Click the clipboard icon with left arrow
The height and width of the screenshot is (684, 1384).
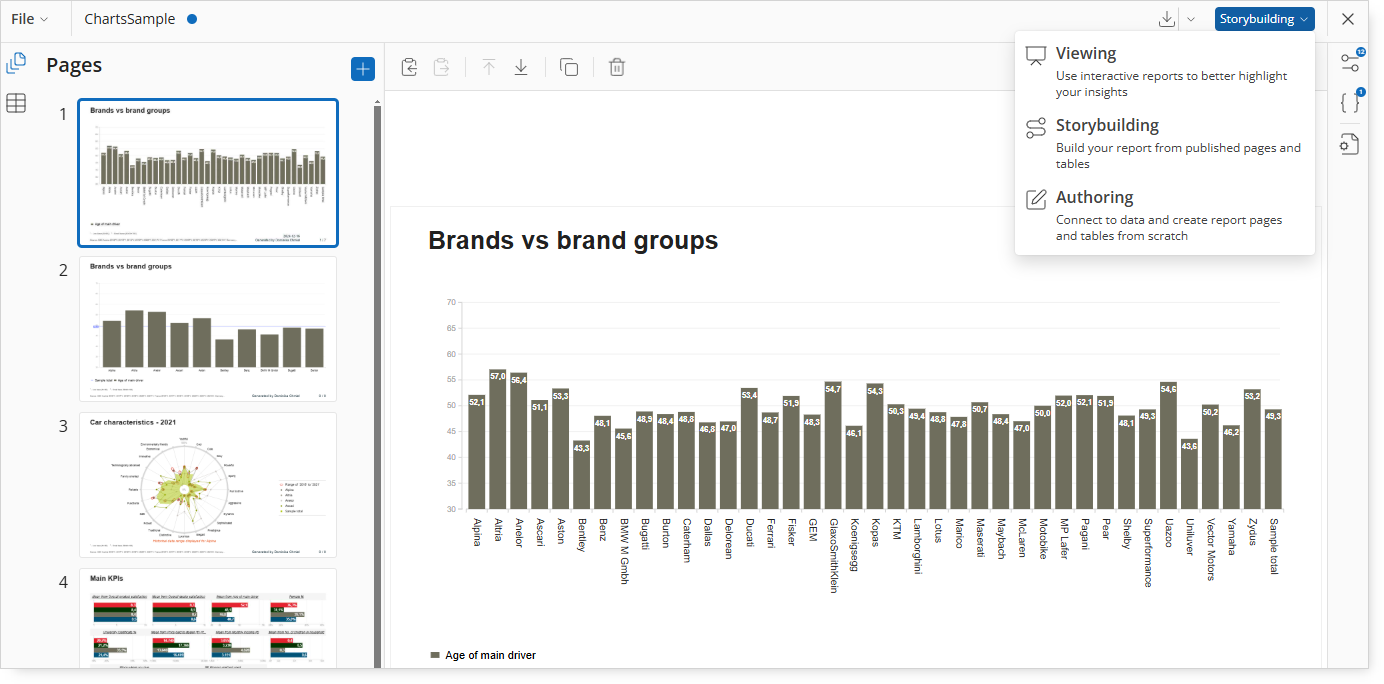[x=409, y=67]
